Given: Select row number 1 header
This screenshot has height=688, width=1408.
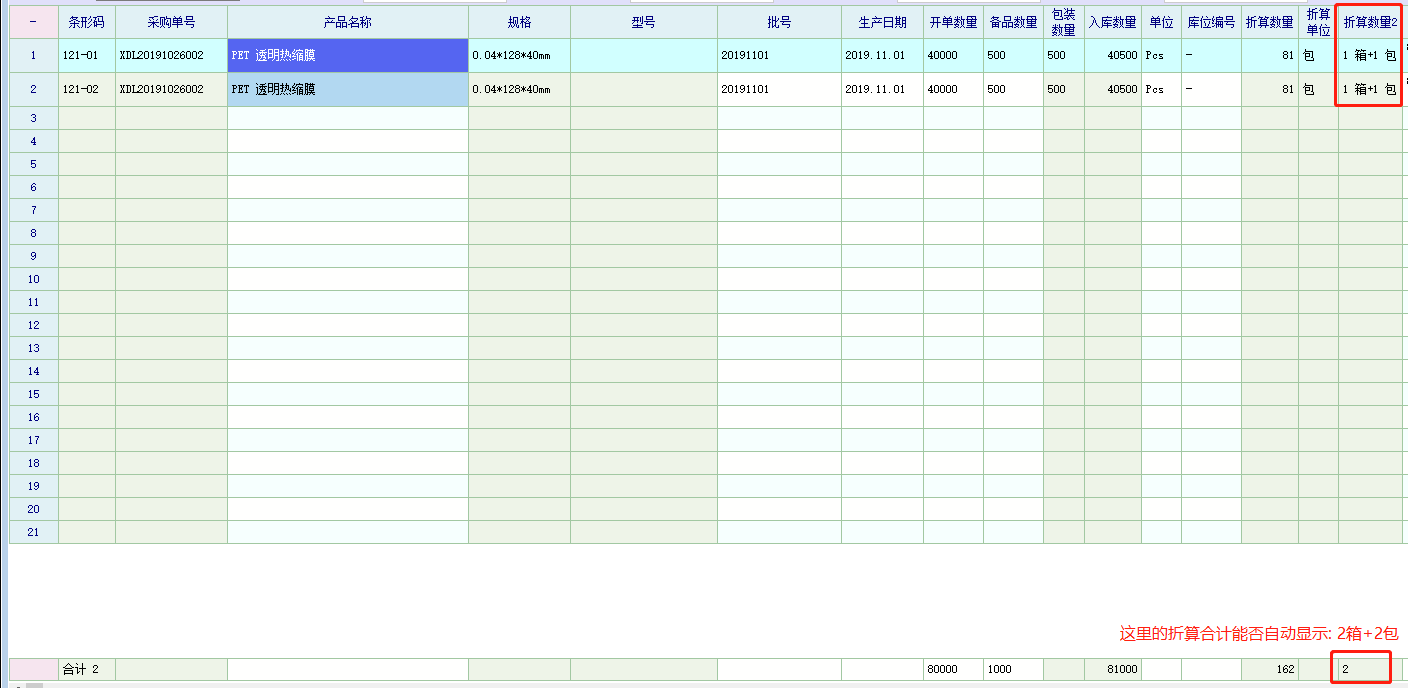Looking at the screenshot, I should pos(33,56).
